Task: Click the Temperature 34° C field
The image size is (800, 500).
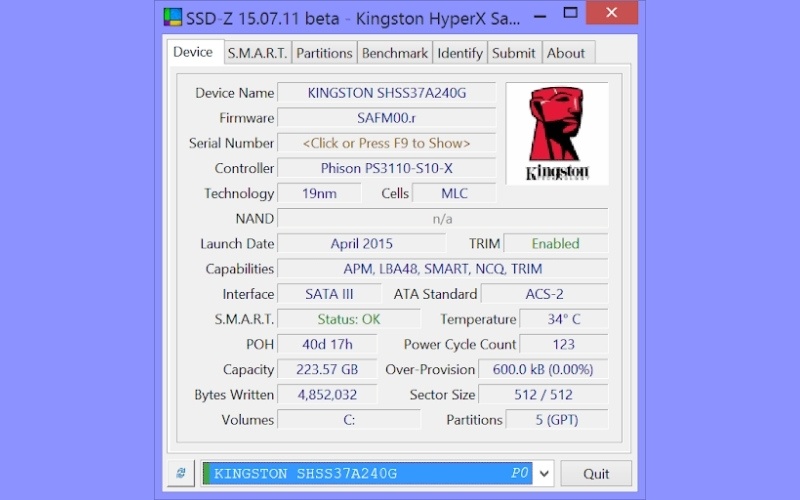Action: [x=563, y=319]
